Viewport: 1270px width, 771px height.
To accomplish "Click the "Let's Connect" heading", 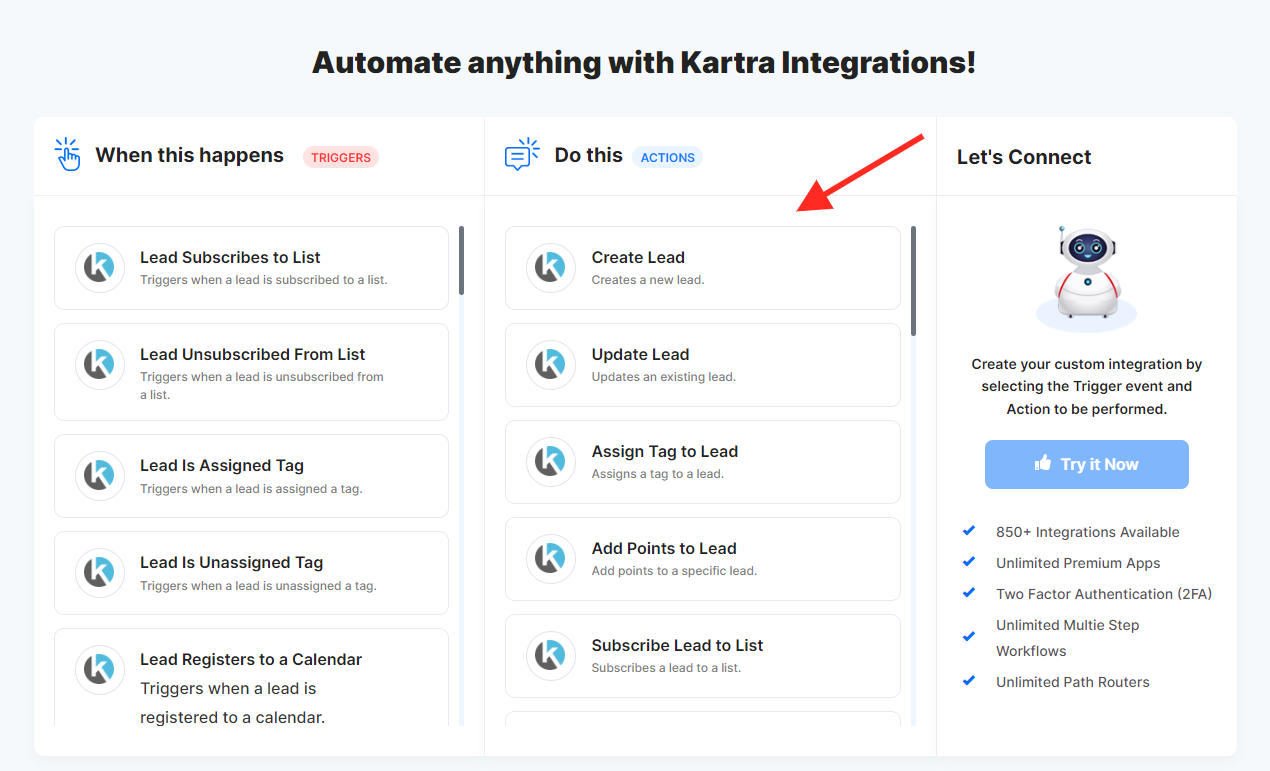I will (x=1024, y=157).
